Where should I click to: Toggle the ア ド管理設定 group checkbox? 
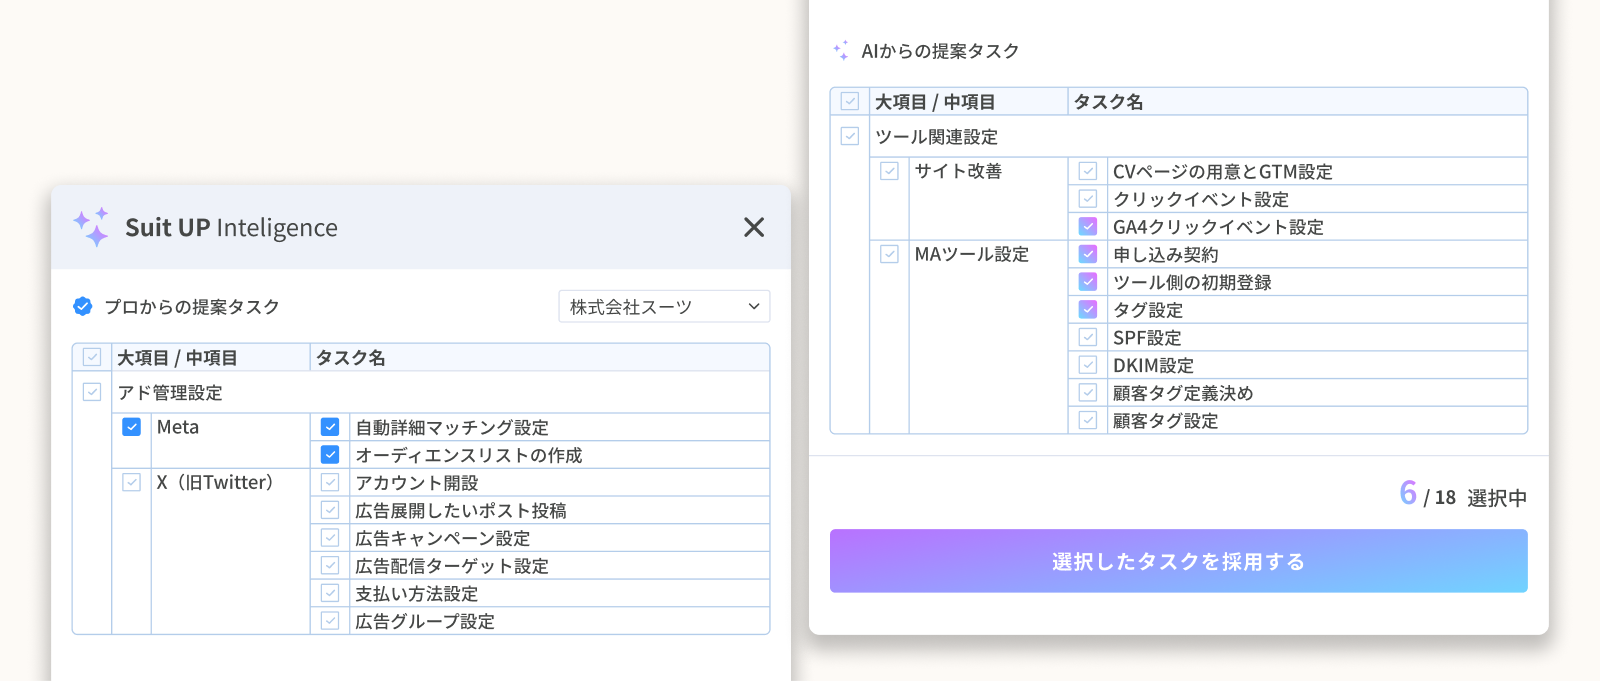[x=92, y=392]
